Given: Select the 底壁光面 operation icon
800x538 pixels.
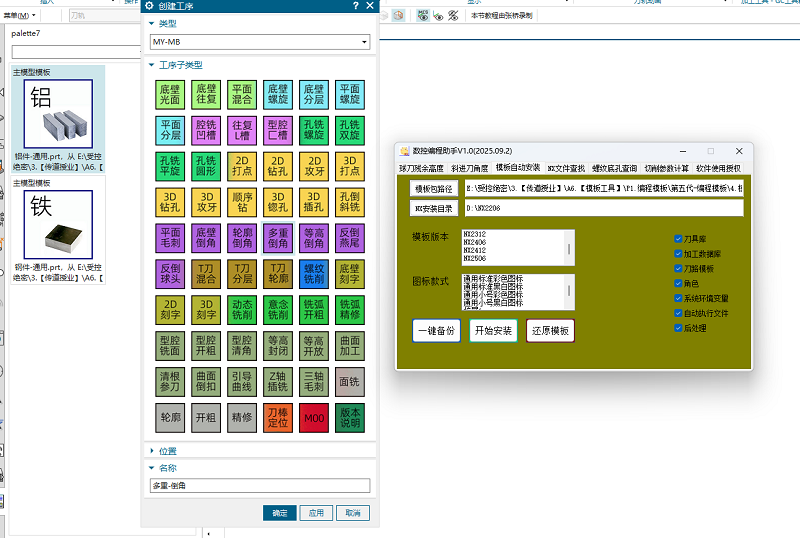Looking at the screenshot, I should [170, 95].
